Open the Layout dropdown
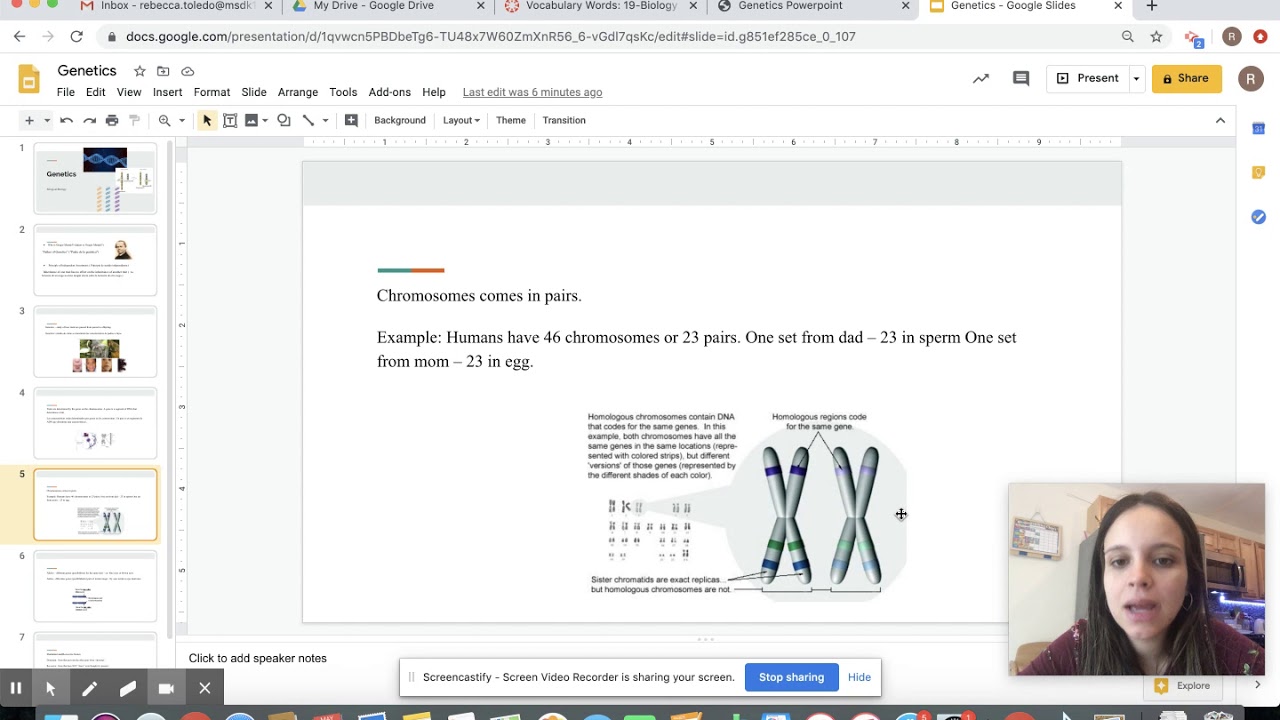Viewport: 1280px width, 720px height. (461, 120)
